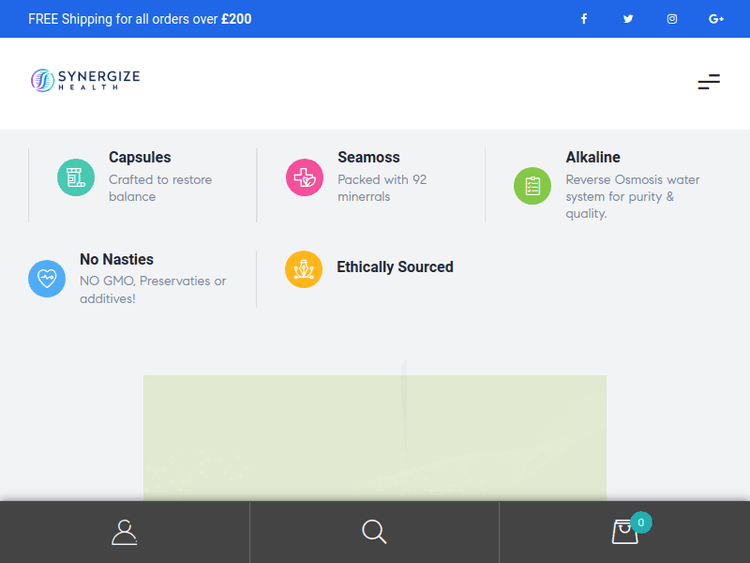Open the Instagram social link

coord(672,19)
